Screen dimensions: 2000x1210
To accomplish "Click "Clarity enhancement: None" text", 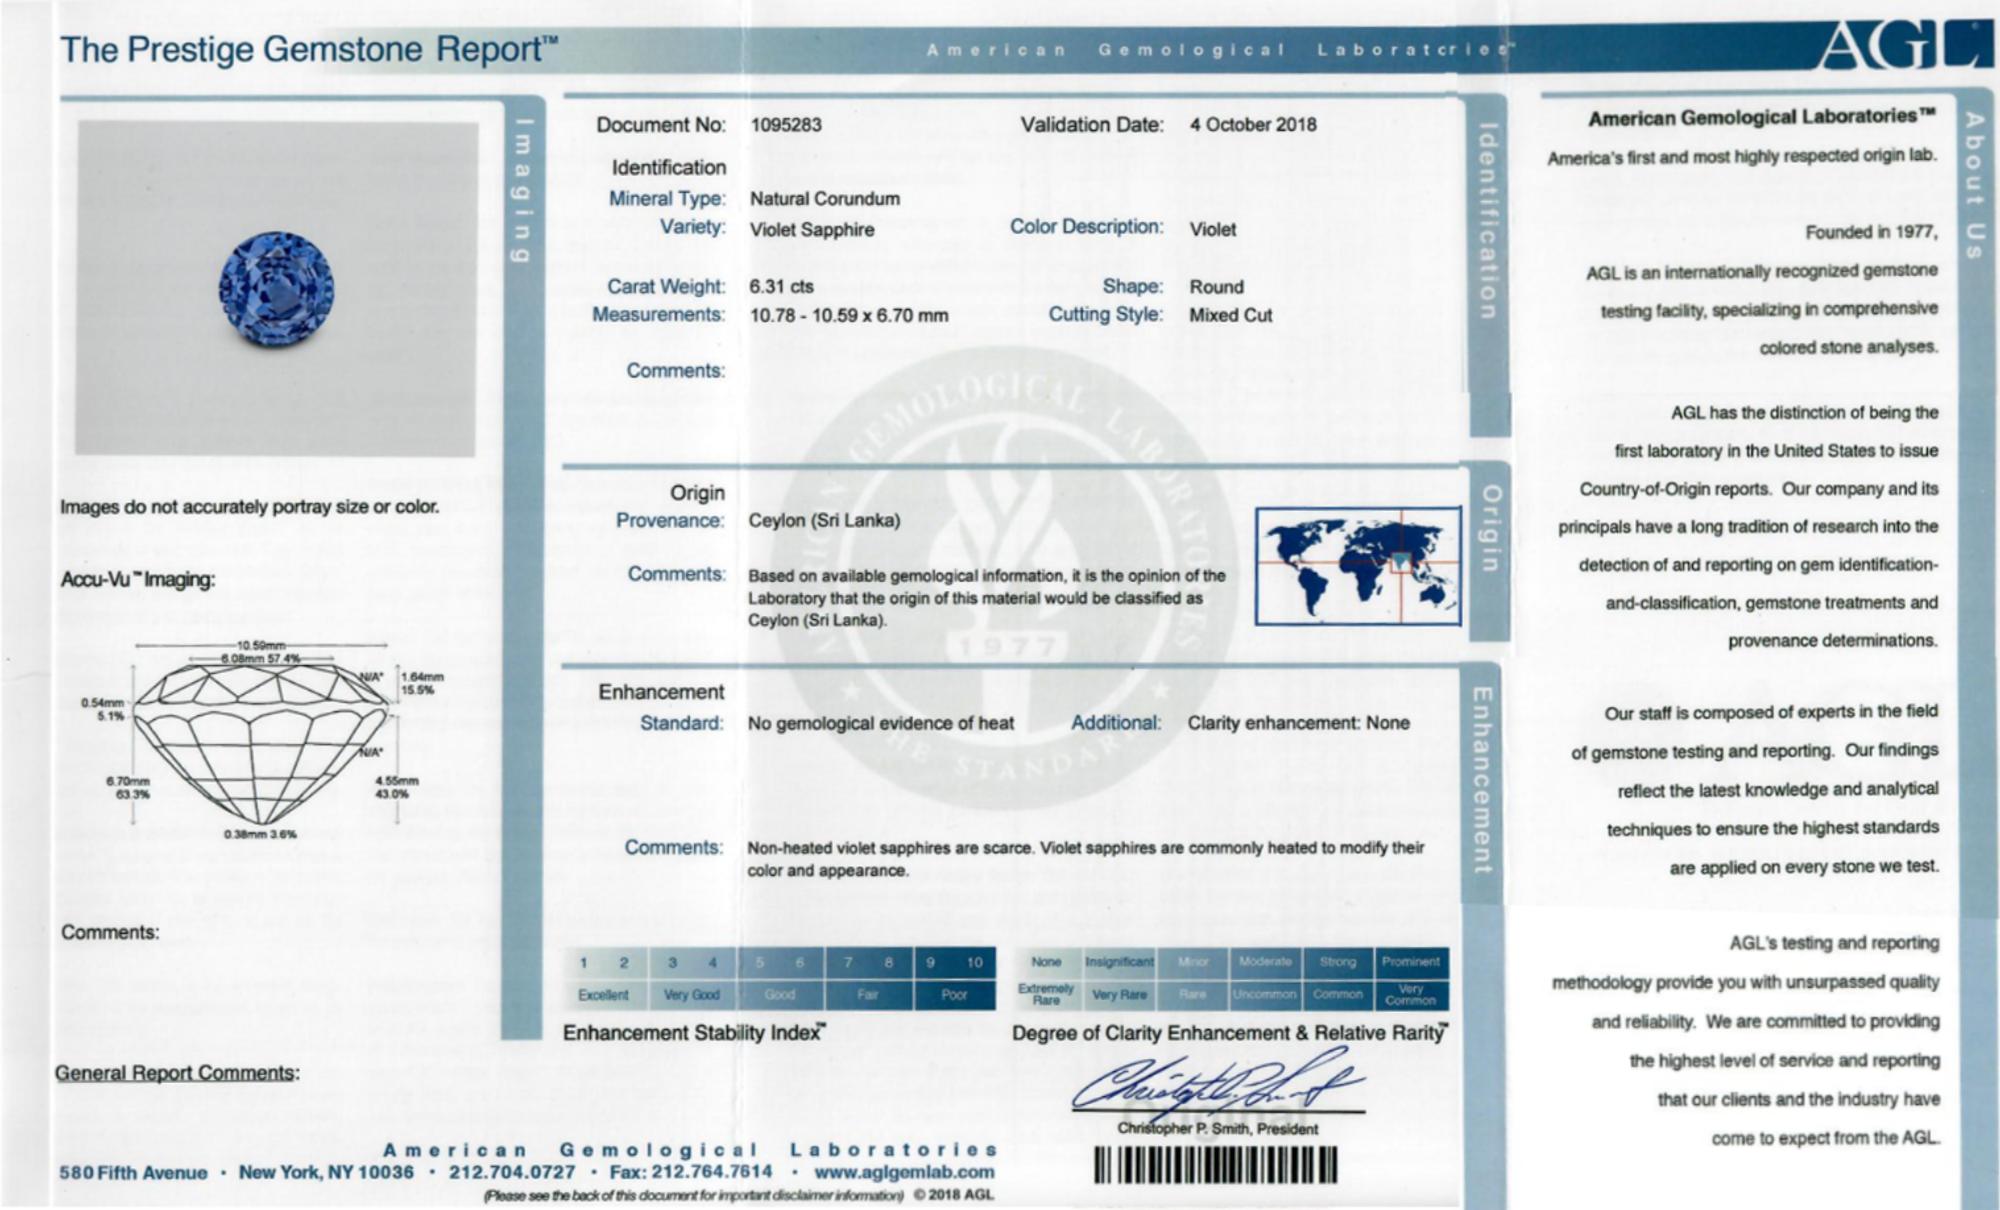I will pyautogui.click(x=1299, y=723).
